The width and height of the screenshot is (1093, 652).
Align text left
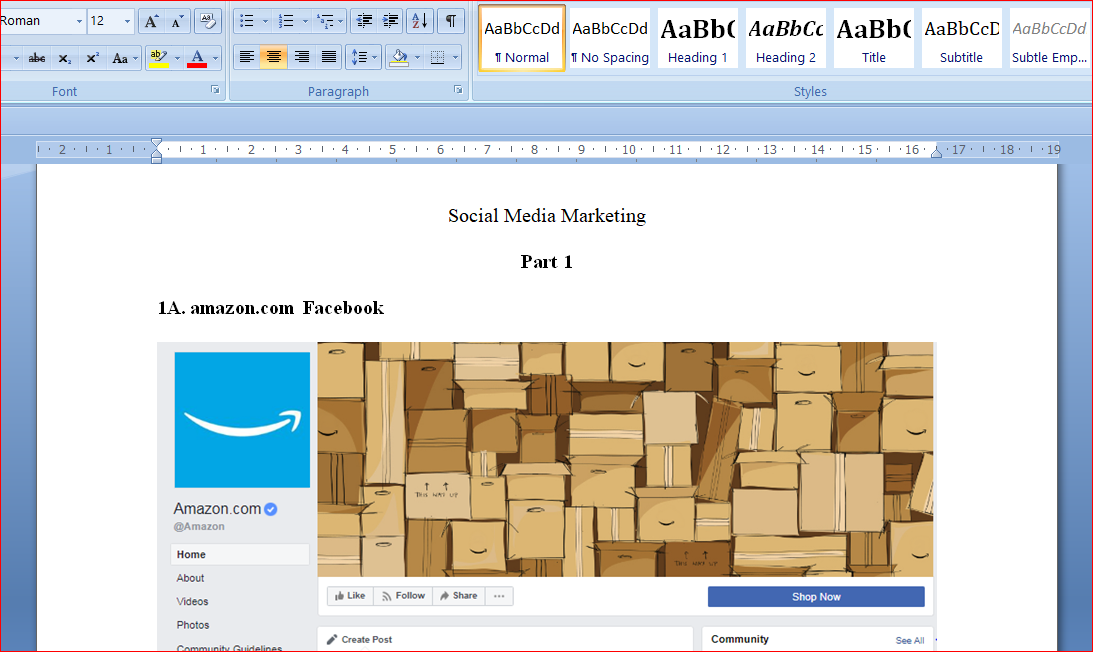247,57
